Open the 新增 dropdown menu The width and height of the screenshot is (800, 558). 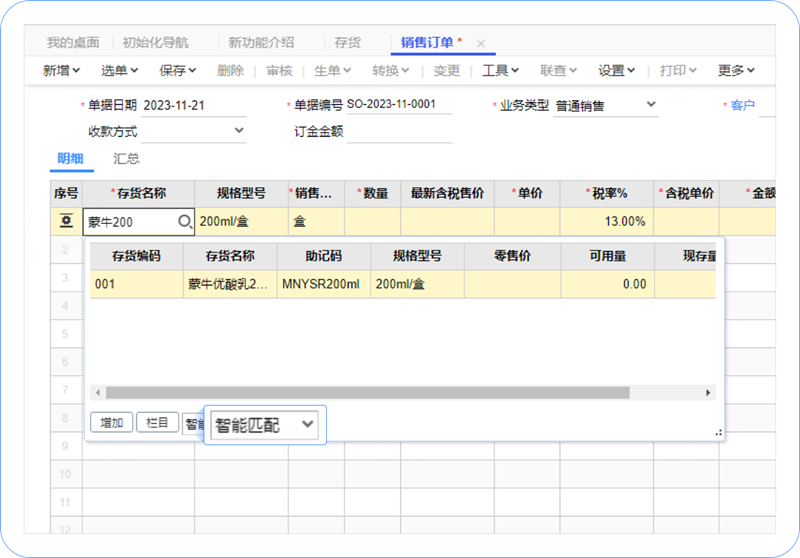click(62, 71)
